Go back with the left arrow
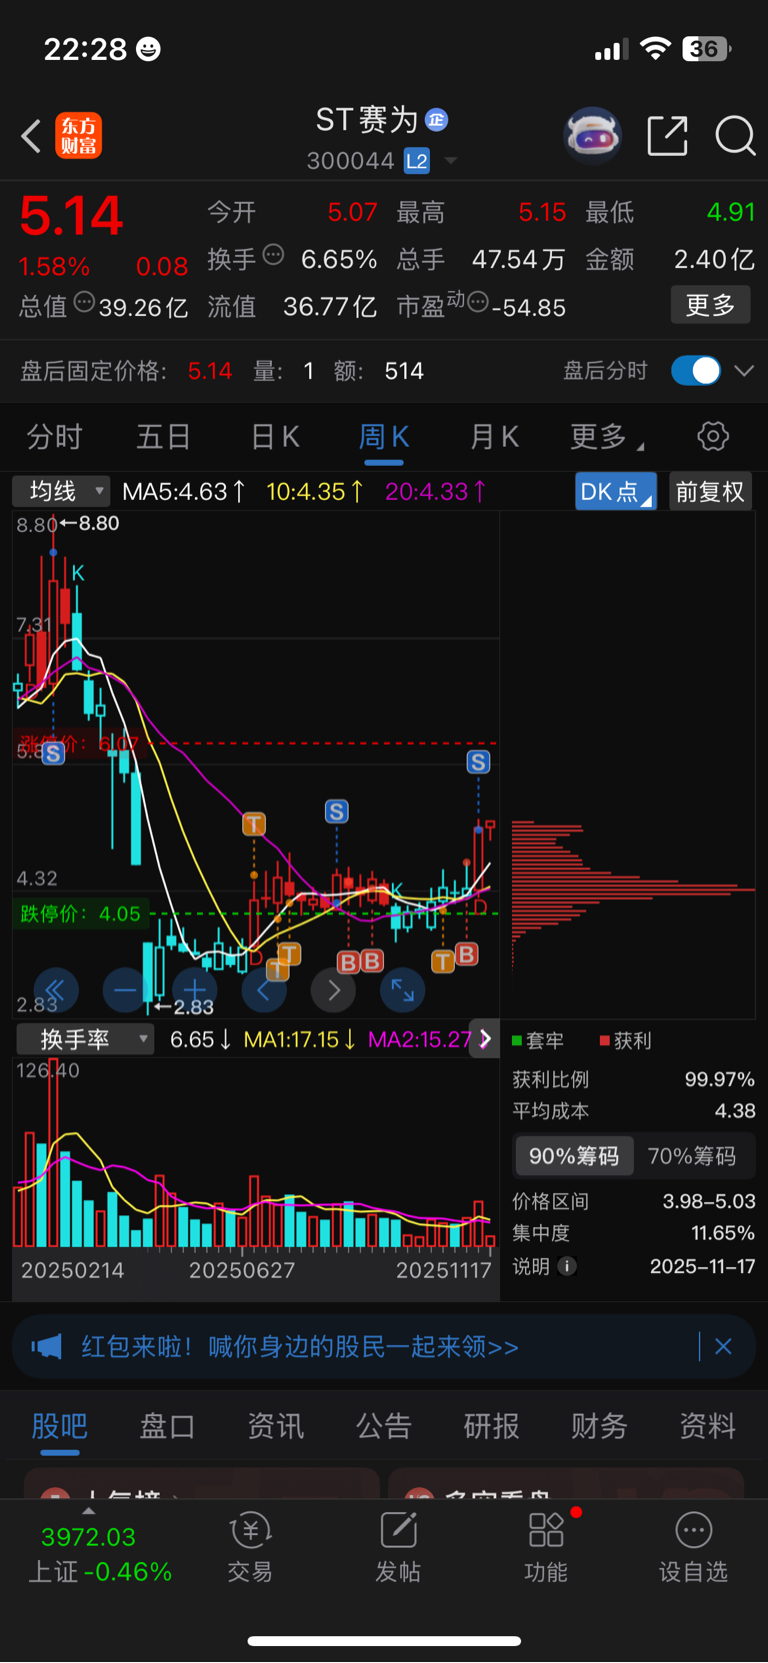The width and height of the screenshot is (768, 1663). [31, 136]
